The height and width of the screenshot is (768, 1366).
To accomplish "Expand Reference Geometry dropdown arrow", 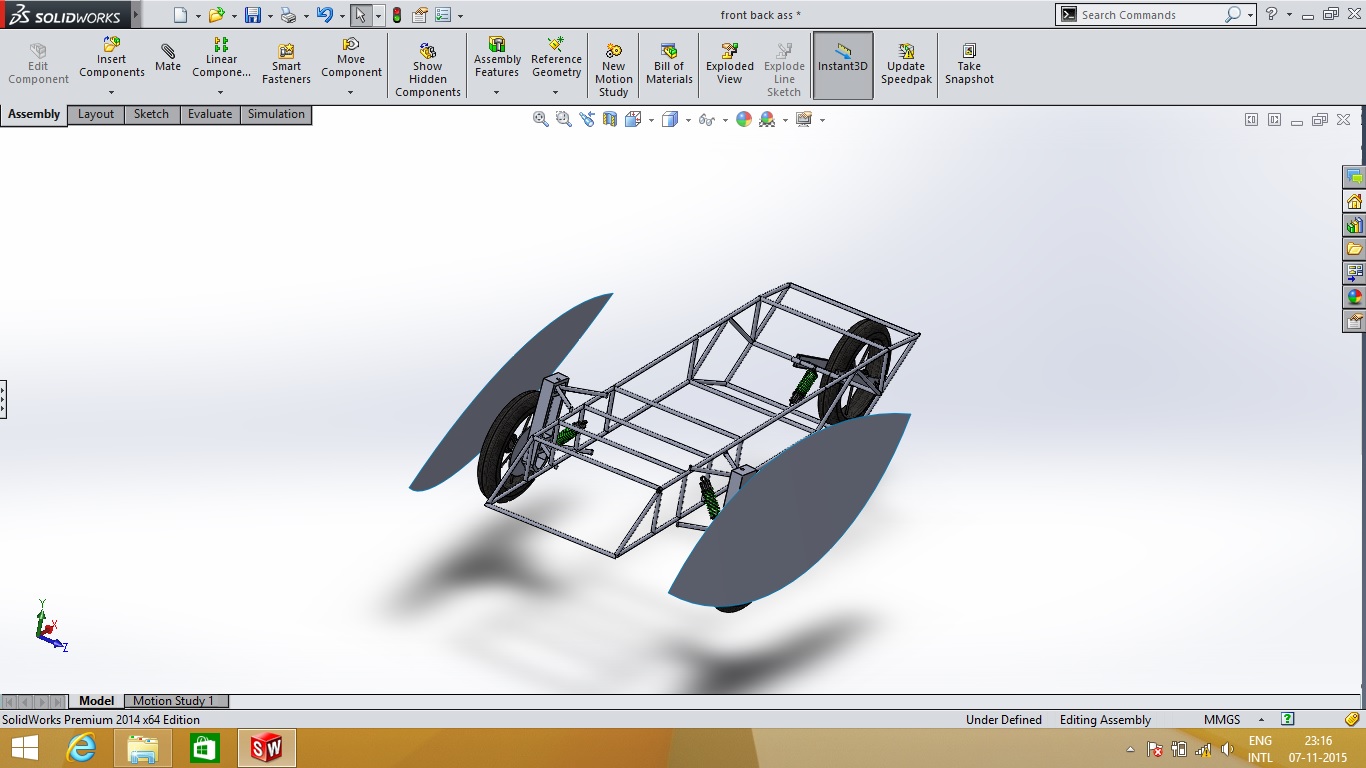I will (555, 93).
